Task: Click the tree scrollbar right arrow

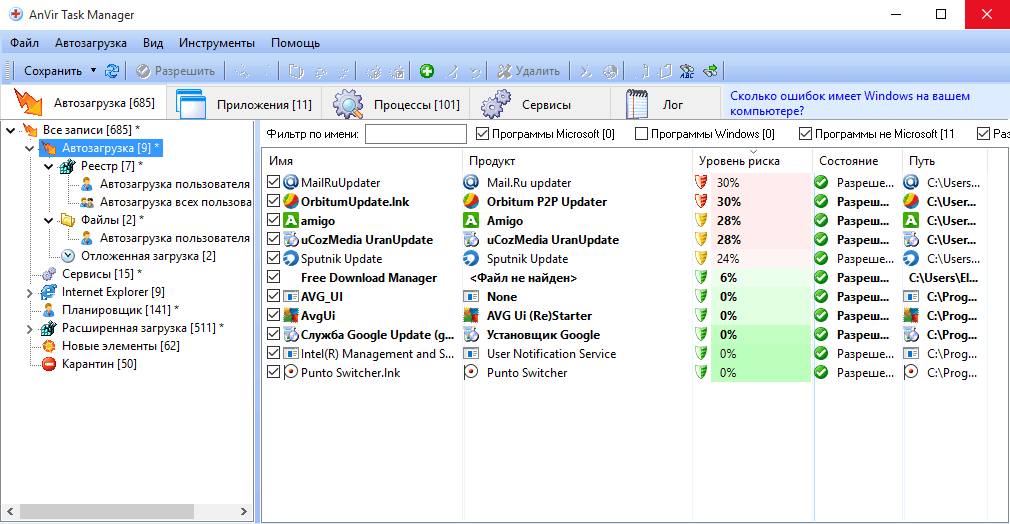Action: coord(243,511)
